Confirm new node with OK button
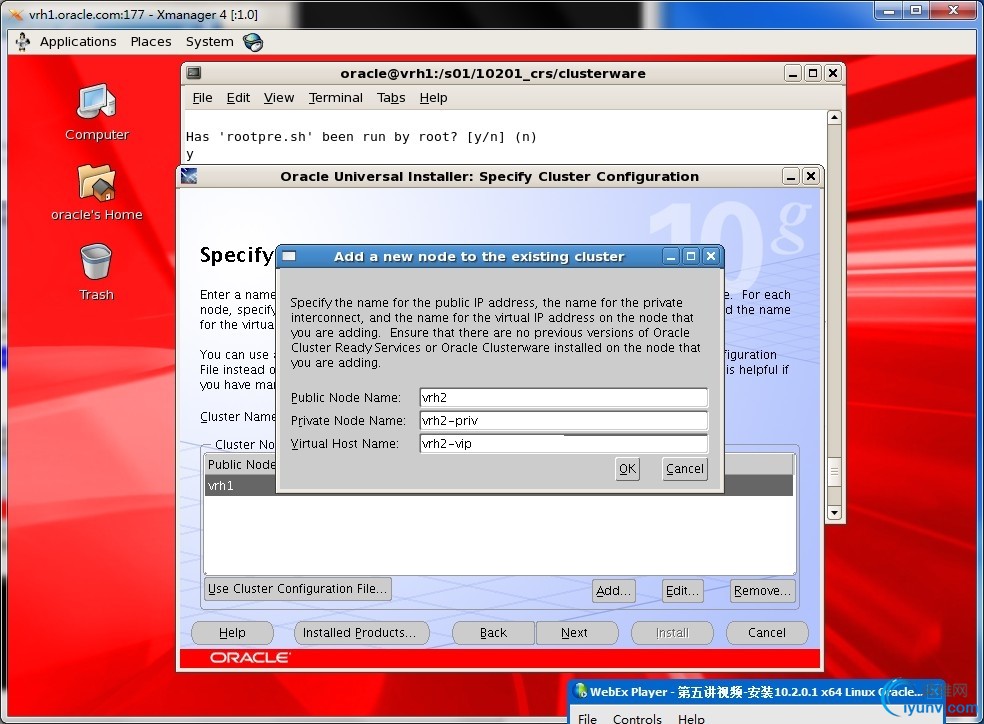Image resolution: width=984 pixels, height=724 pixels. (x=628, y=469)
